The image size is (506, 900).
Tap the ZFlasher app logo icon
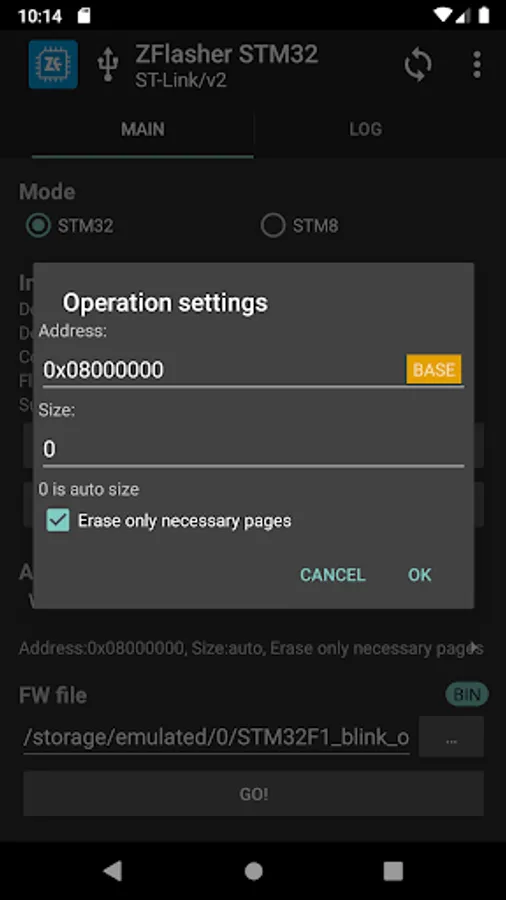[x=53, y=64]
